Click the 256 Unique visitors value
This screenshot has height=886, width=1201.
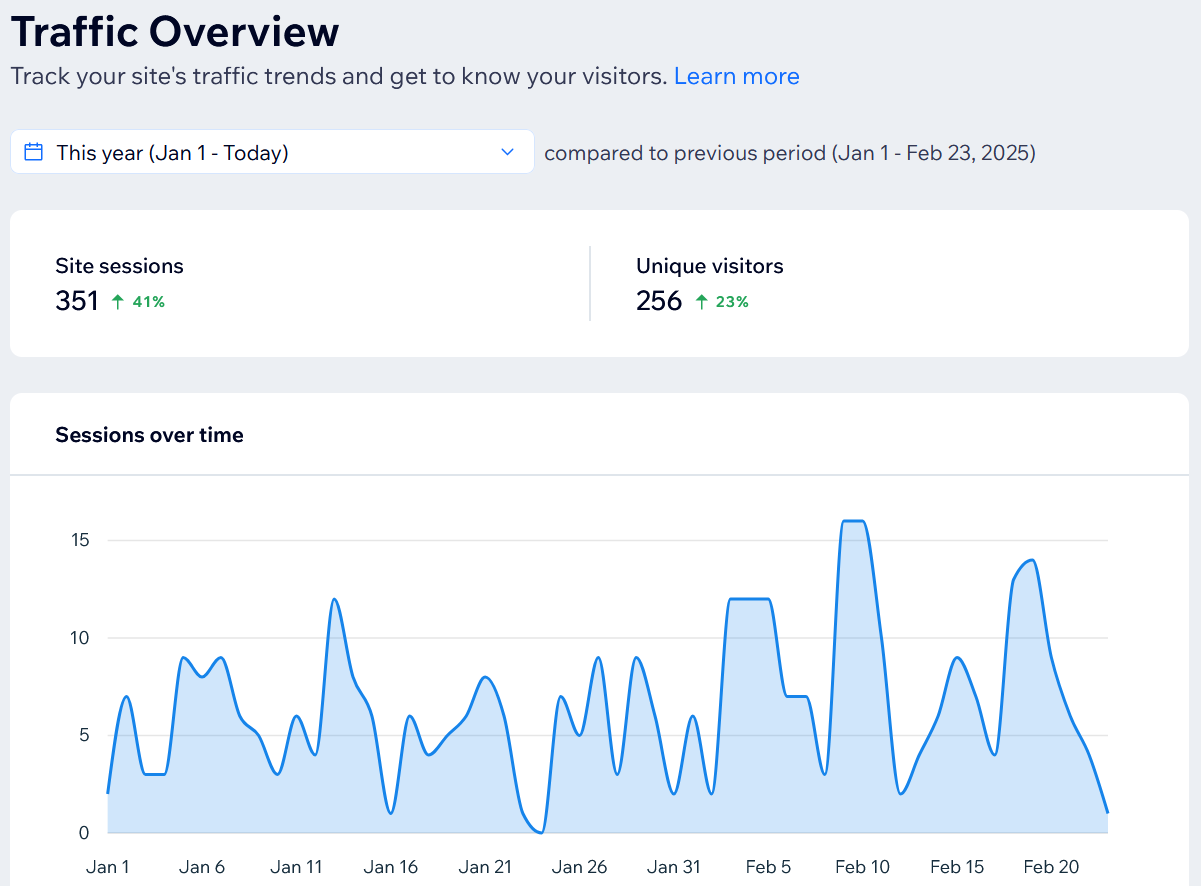point(659,300)
